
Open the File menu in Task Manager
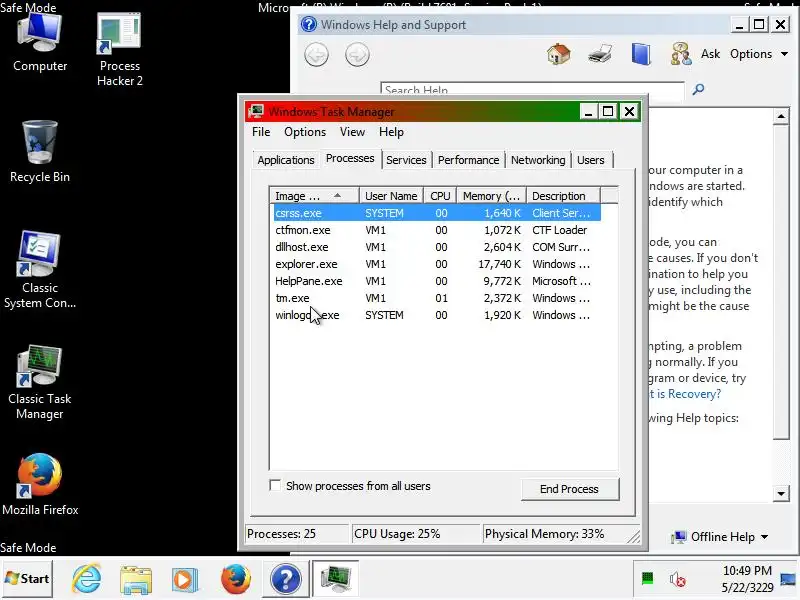(261, 132)
